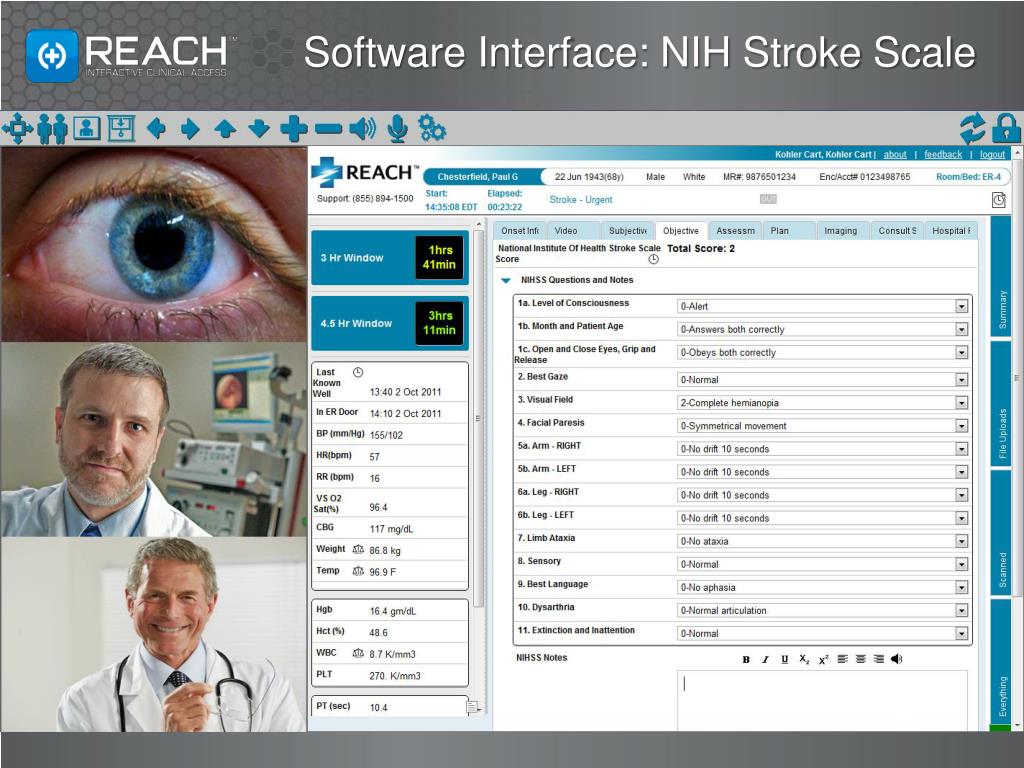Click the speaker volume icon in toolbar

[362, 129]
